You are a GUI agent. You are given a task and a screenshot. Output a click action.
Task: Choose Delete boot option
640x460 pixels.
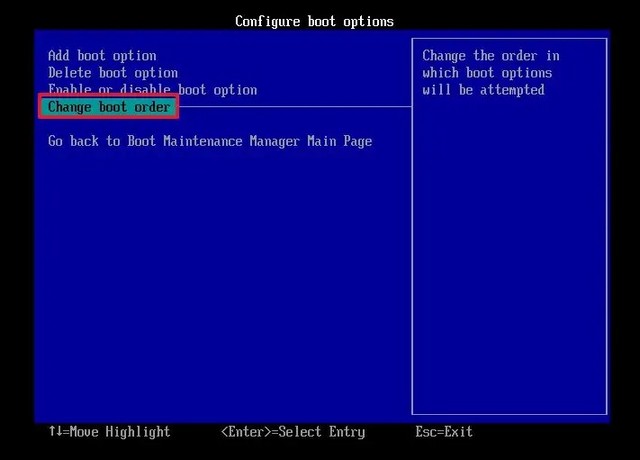tap(113, 73)
